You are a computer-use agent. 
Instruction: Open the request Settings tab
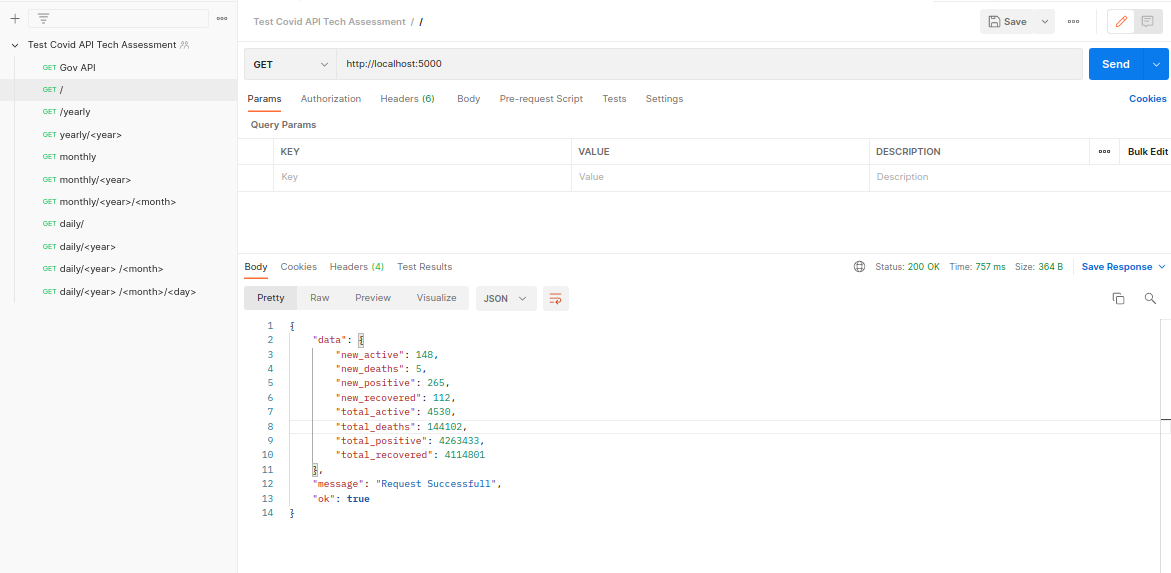point(664,99)
